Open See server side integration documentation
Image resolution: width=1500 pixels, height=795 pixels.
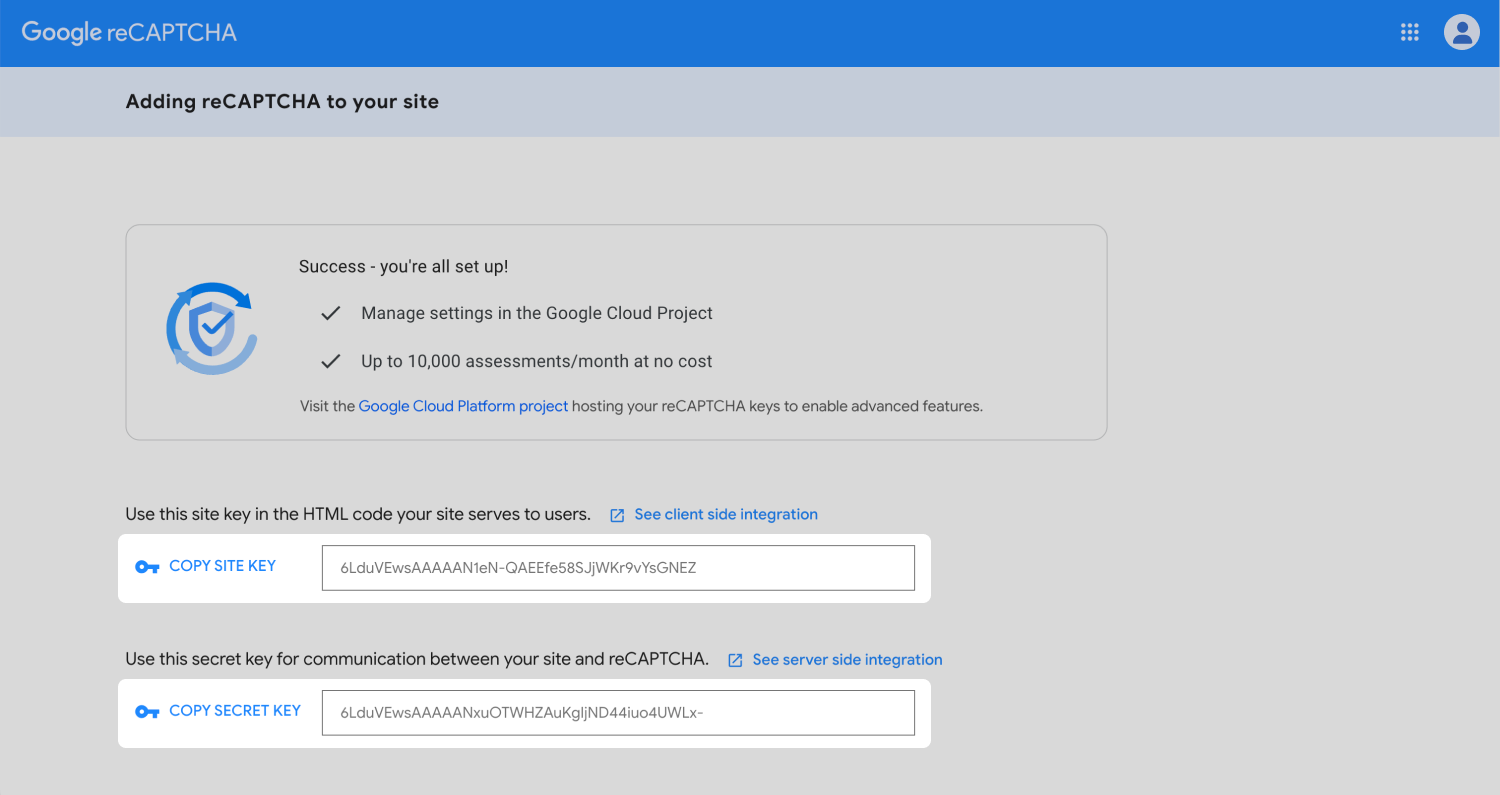pyautogui.click(x=848, y=659)
